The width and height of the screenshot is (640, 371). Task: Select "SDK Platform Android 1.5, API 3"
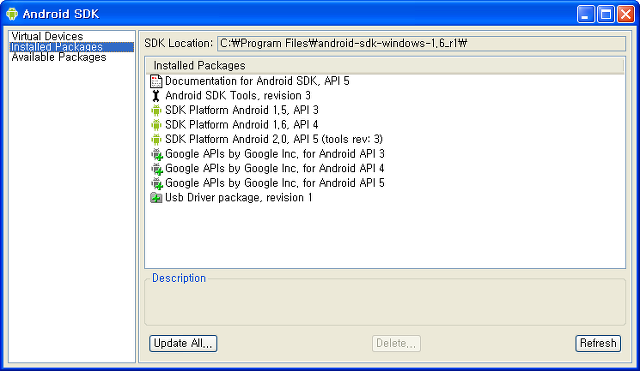coord(242,110)
